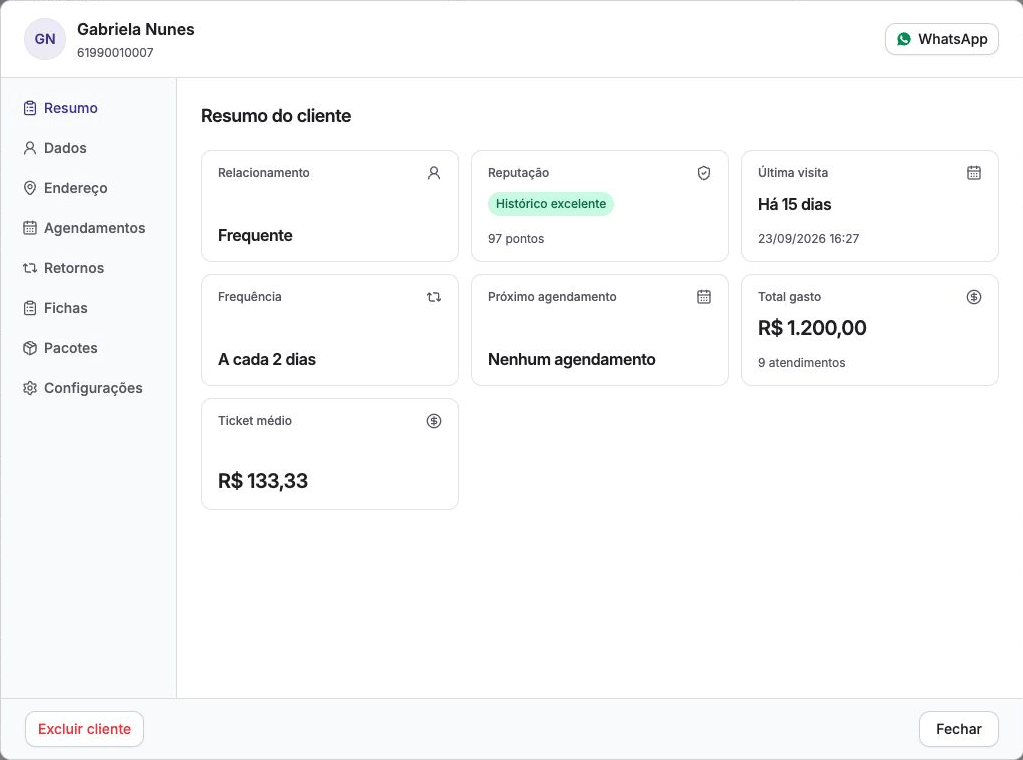Click the Dados person icon in sidebar

30,148
